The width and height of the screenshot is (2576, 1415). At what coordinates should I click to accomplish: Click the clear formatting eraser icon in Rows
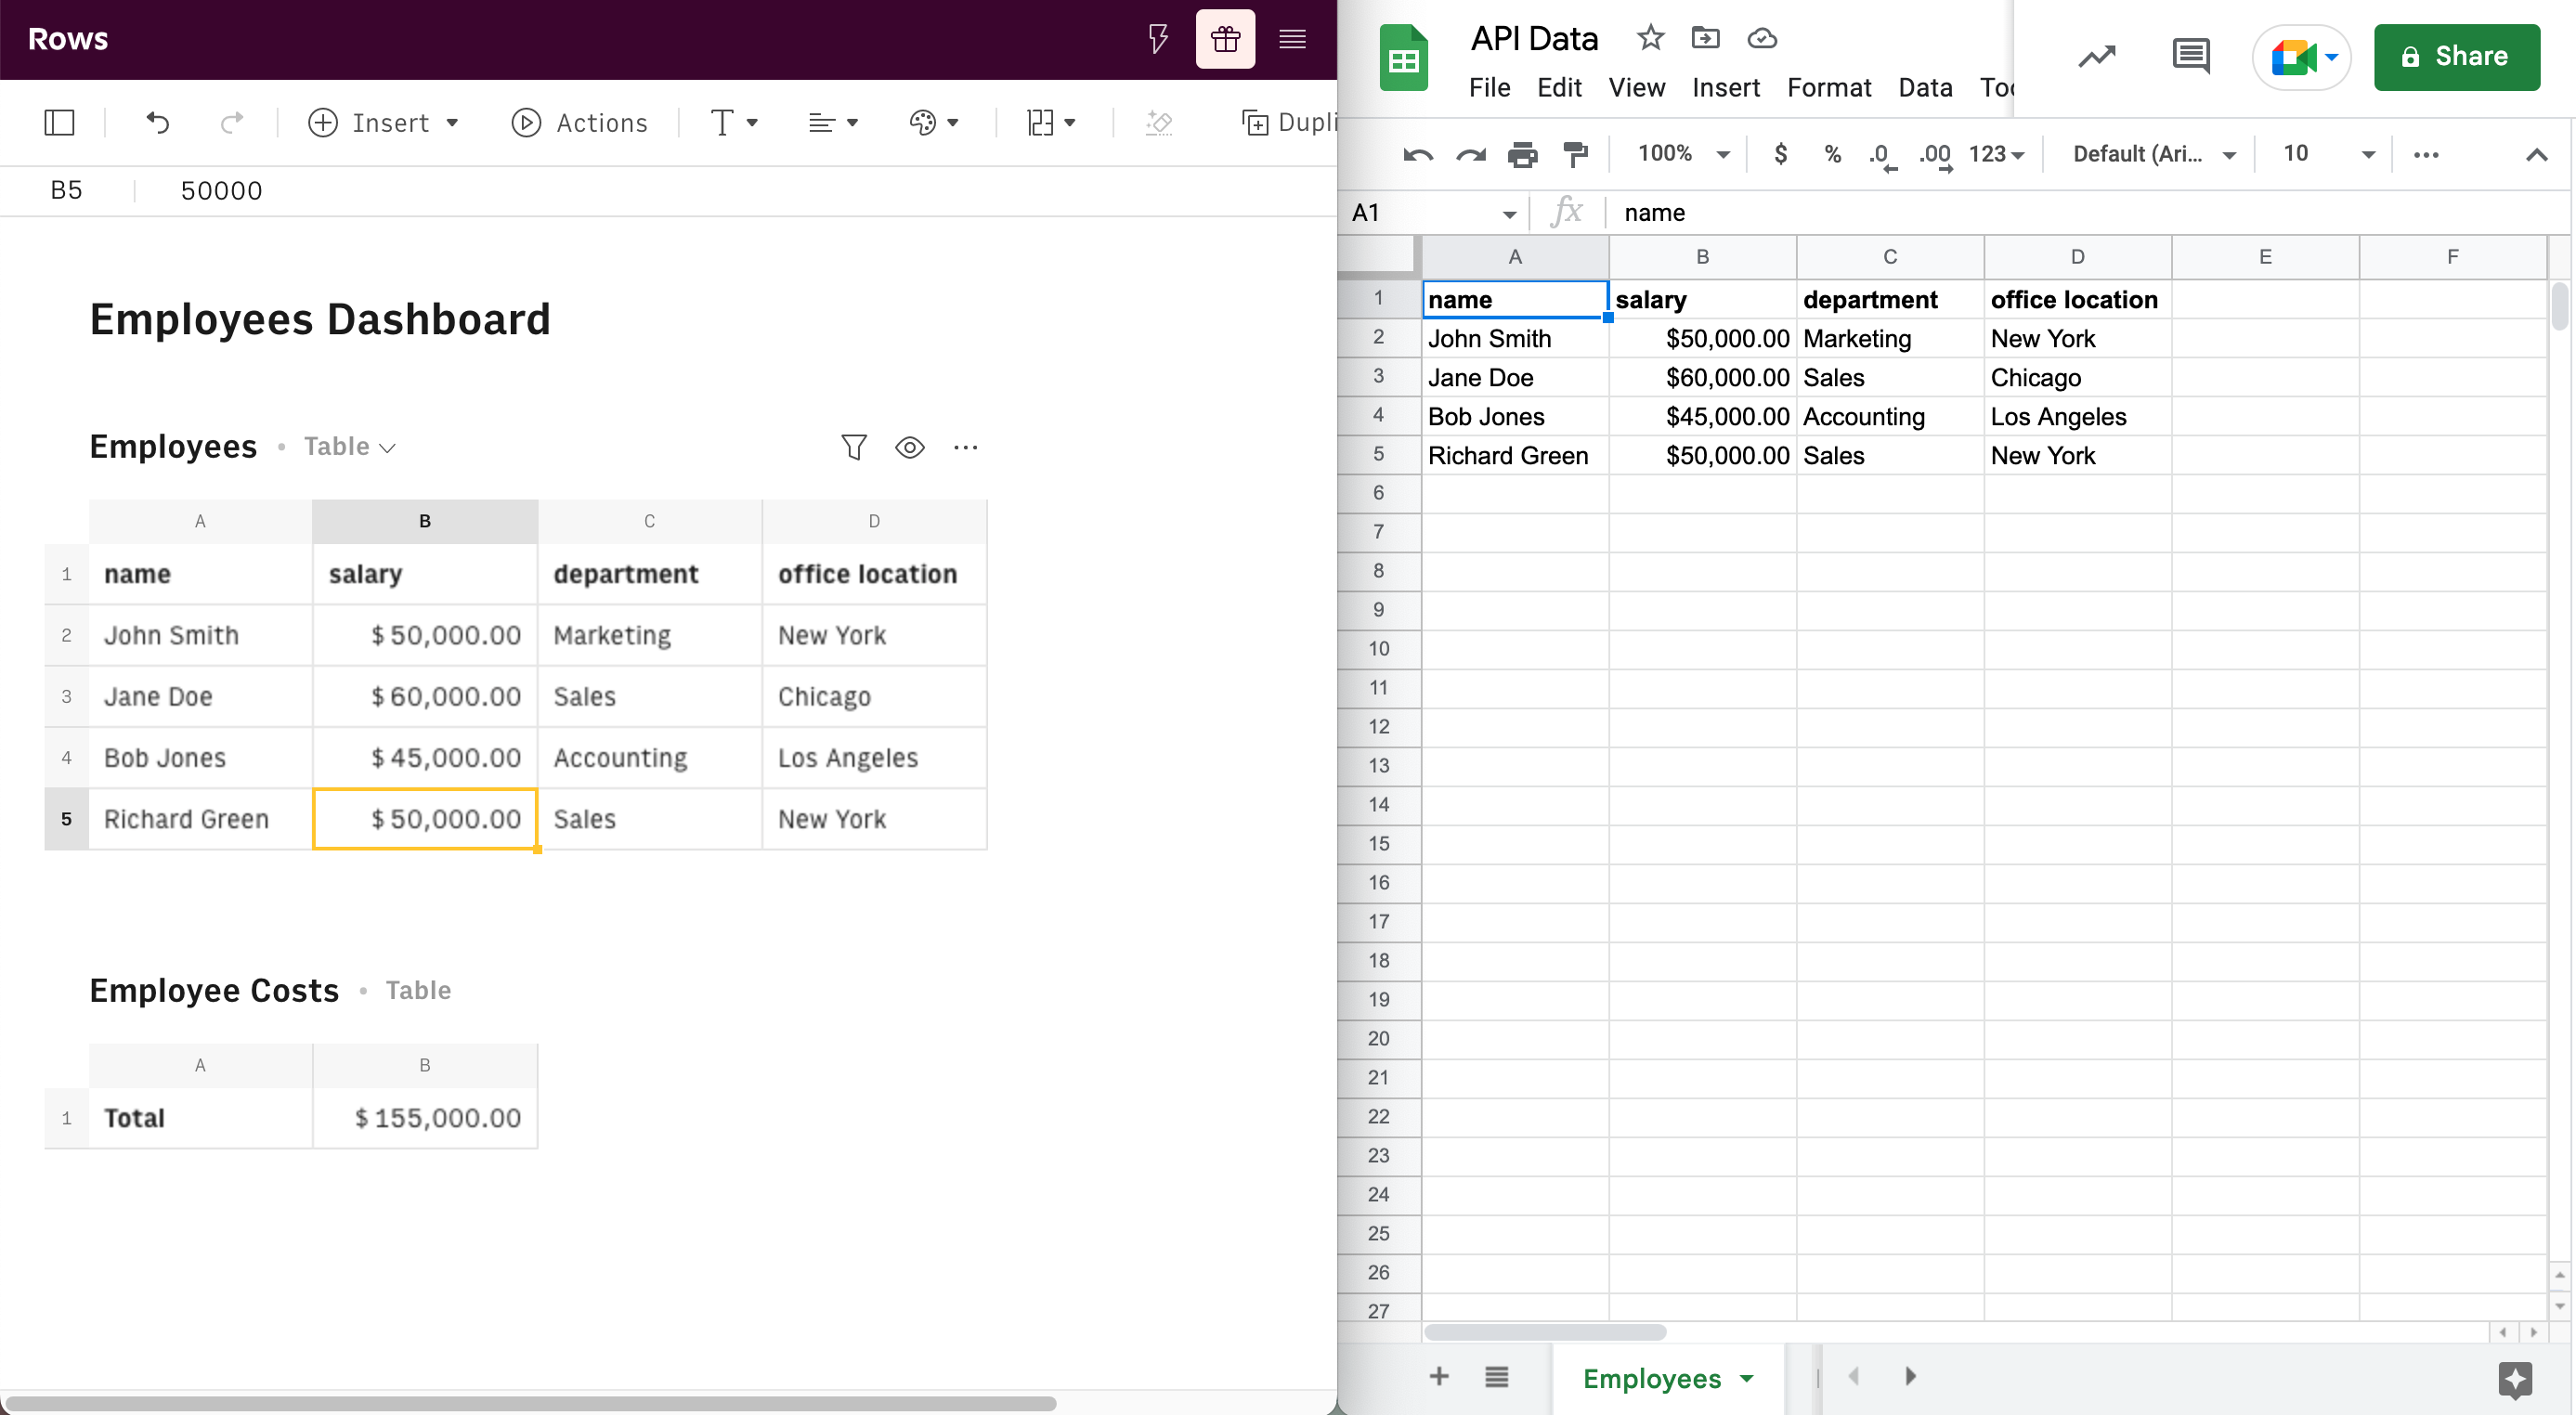(1159, 122)
